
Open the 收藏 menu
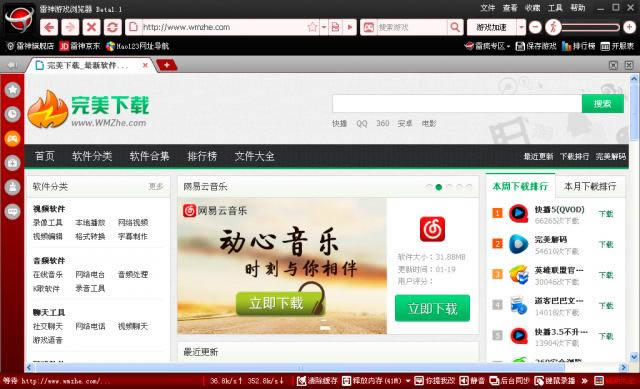pyautogui.click(x=532, y=8)
